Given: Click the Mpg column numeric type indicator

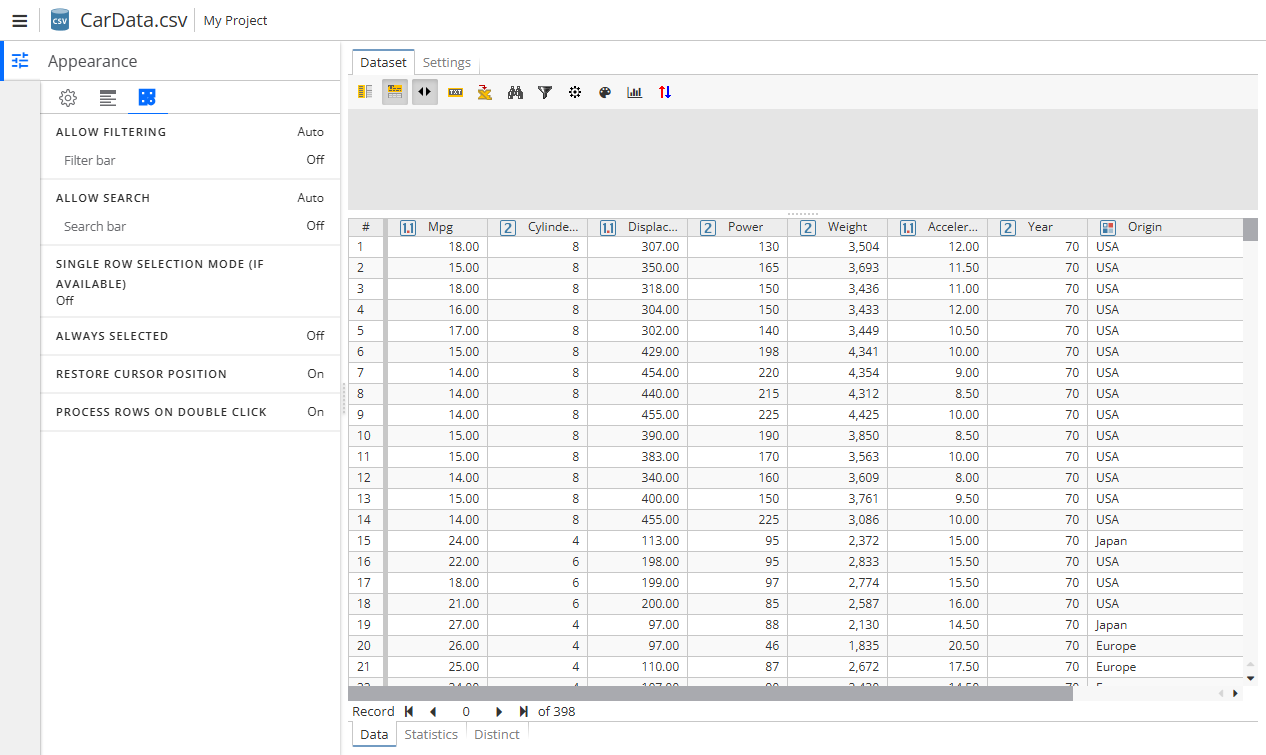Looking at the screenshot, I should click(408, 227).
